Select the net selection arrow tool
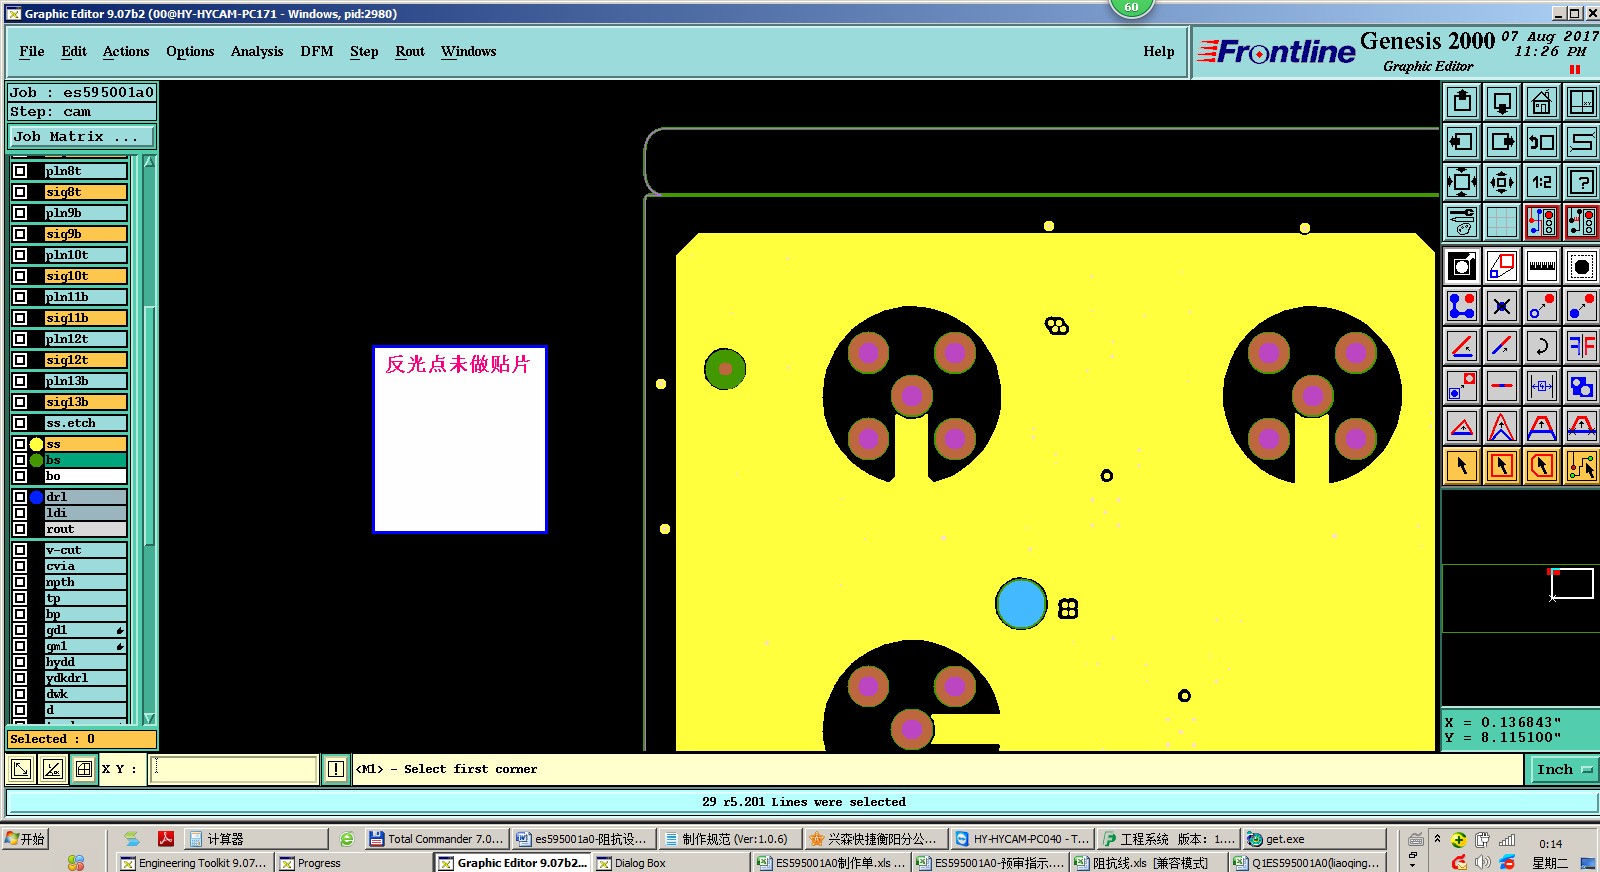This screenshot has height=872, width=1600. 1582,466
